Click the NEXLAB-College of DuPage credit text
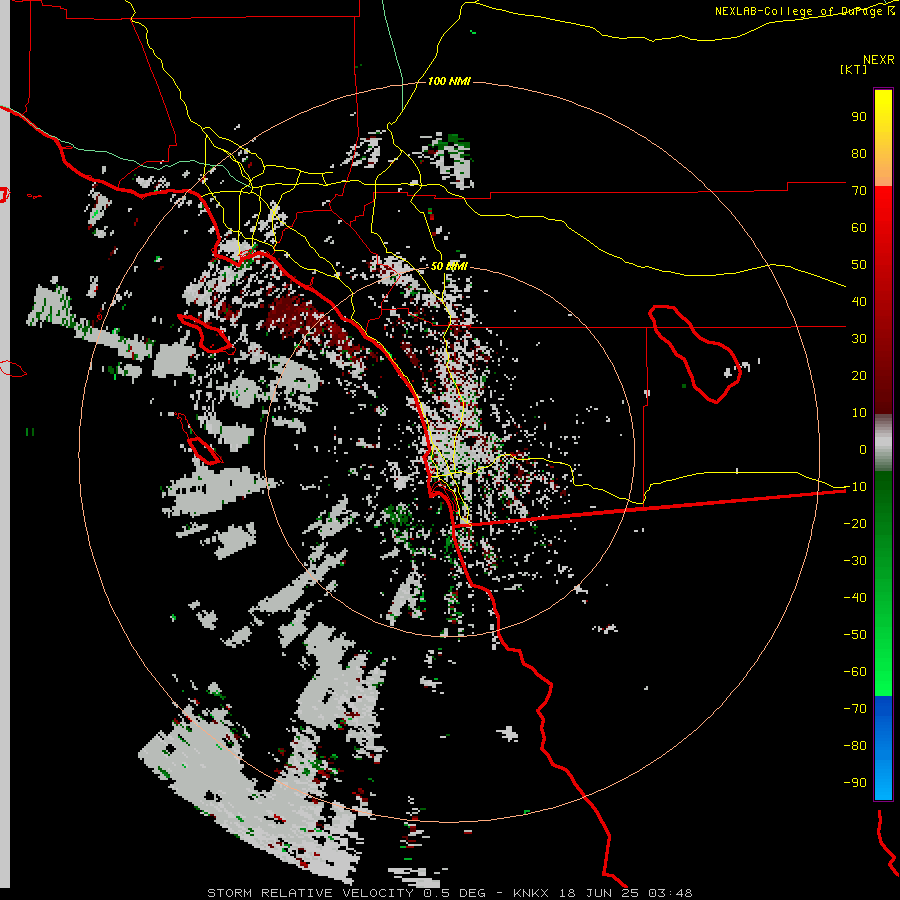The image size is (900, 900). pos(805,11)
